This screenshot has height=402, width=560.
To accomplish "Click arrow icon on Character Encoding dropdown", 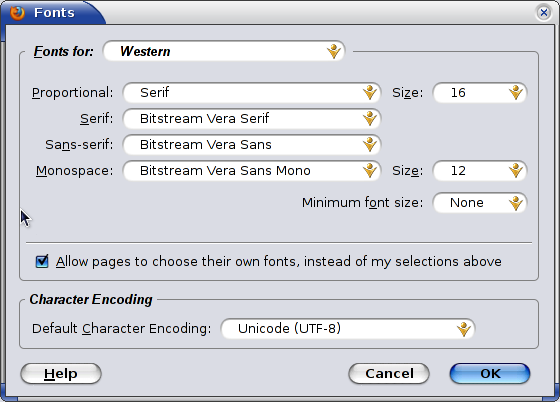I will point(464,329).
